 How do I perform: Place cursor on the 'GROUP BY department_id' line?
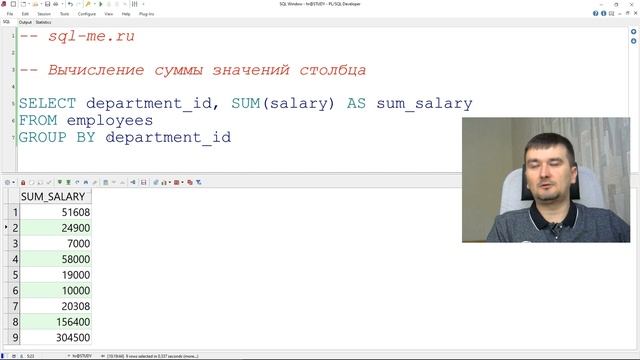(124, 138)
